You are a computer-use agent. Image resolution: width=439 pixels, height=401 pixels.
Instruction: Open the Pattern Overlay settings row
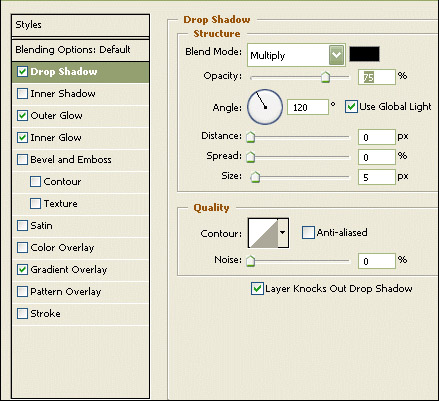pyautogui.click(x=80, y=292)
